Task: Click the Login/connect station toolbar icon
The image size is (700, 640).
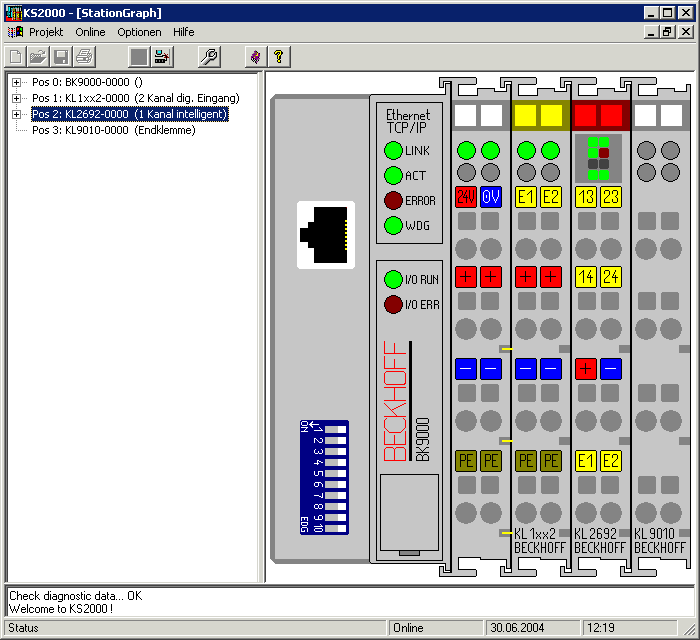Action: point(162,57)
